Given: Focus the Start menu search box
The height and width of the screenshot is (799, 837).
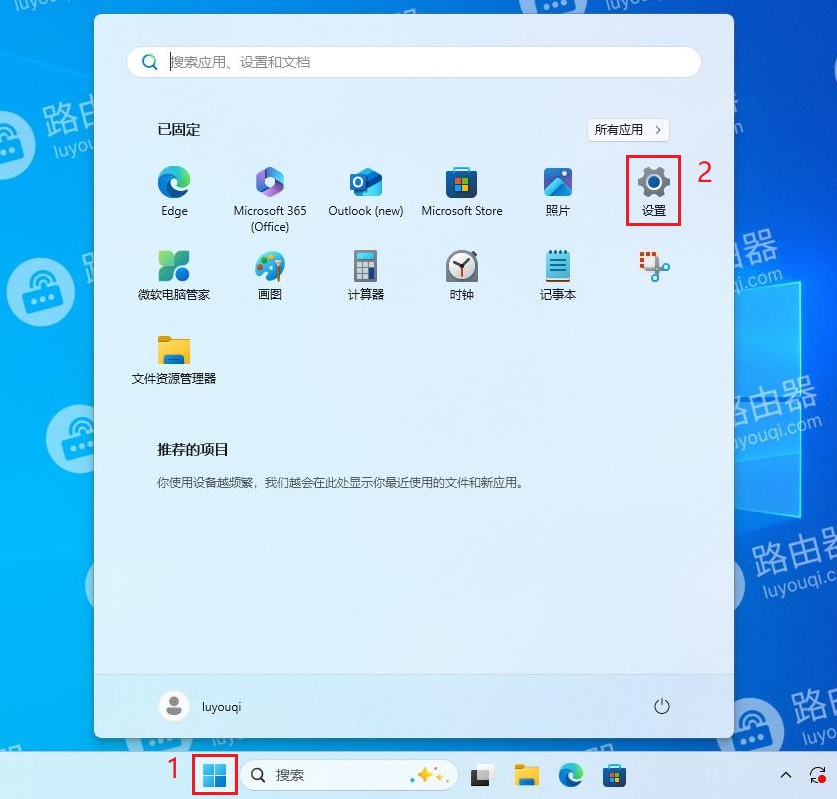Looking at the screenshot, I should (414, 62).
